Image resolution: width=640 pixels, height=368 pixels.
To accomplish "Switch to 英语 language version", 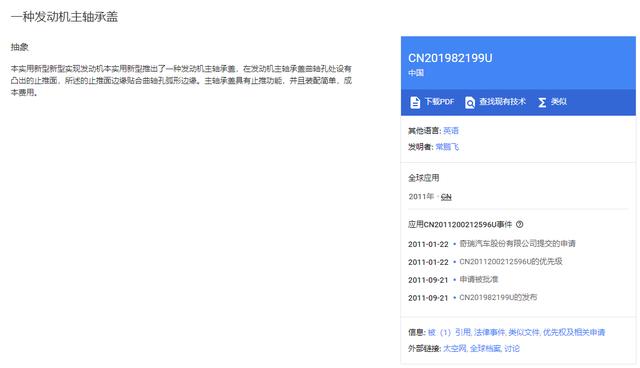I will pos(451,131).
